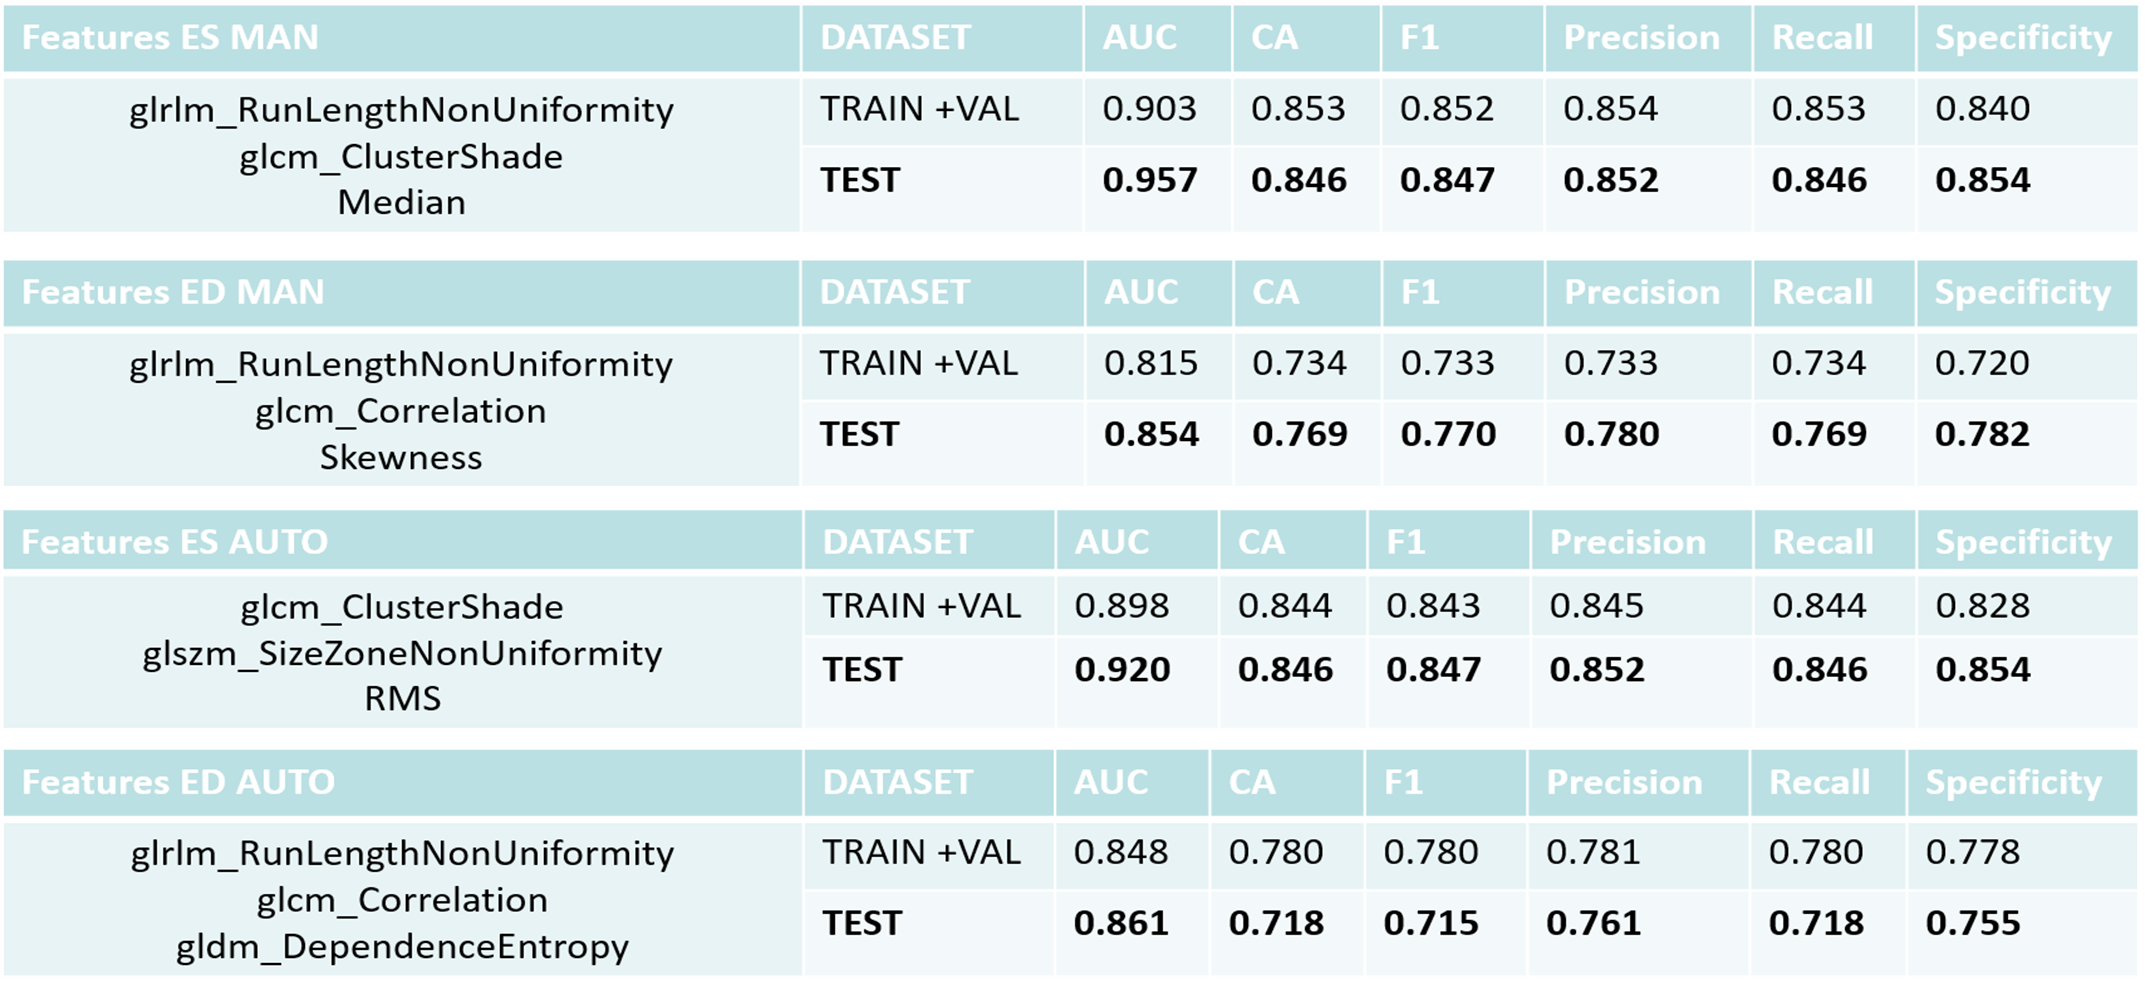Click the Specificity value 0.828
The height and width of the screenshot is (992, 2145).
point(1982,605)
